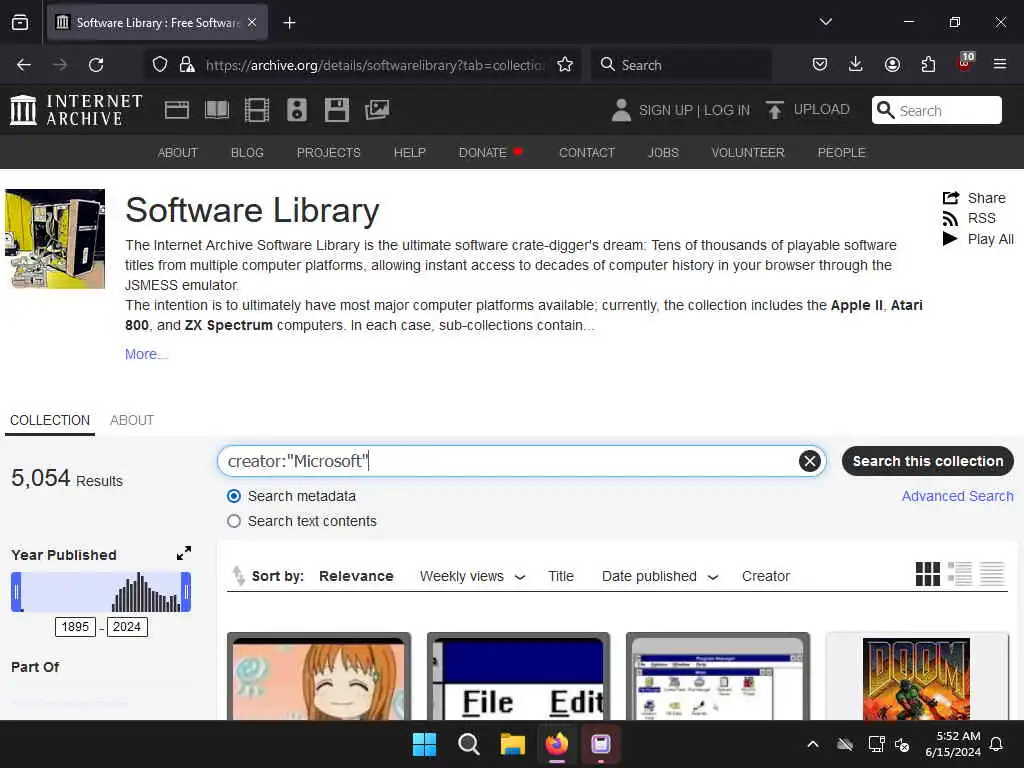Open the DONATE nav menu item

point(490,153)
